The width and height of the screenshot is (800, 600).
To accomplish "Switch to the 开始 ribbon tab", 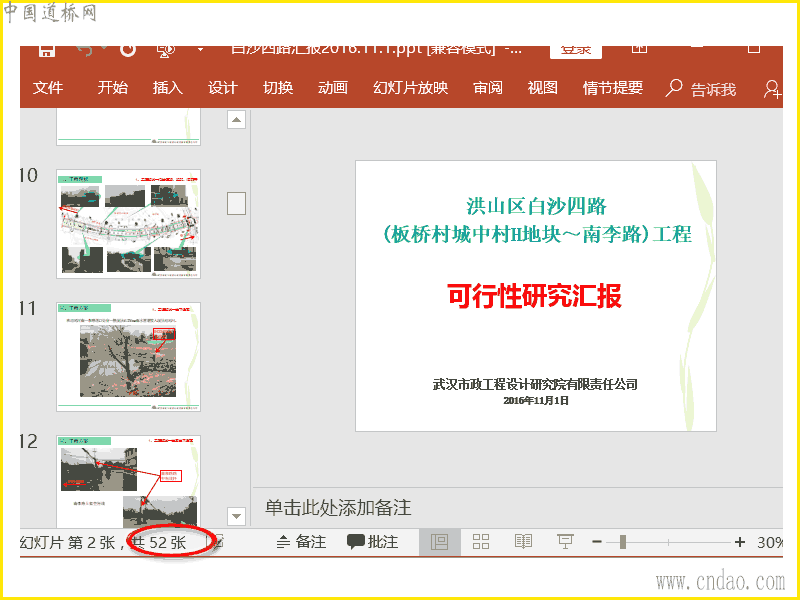I will (x=113, y=88).
